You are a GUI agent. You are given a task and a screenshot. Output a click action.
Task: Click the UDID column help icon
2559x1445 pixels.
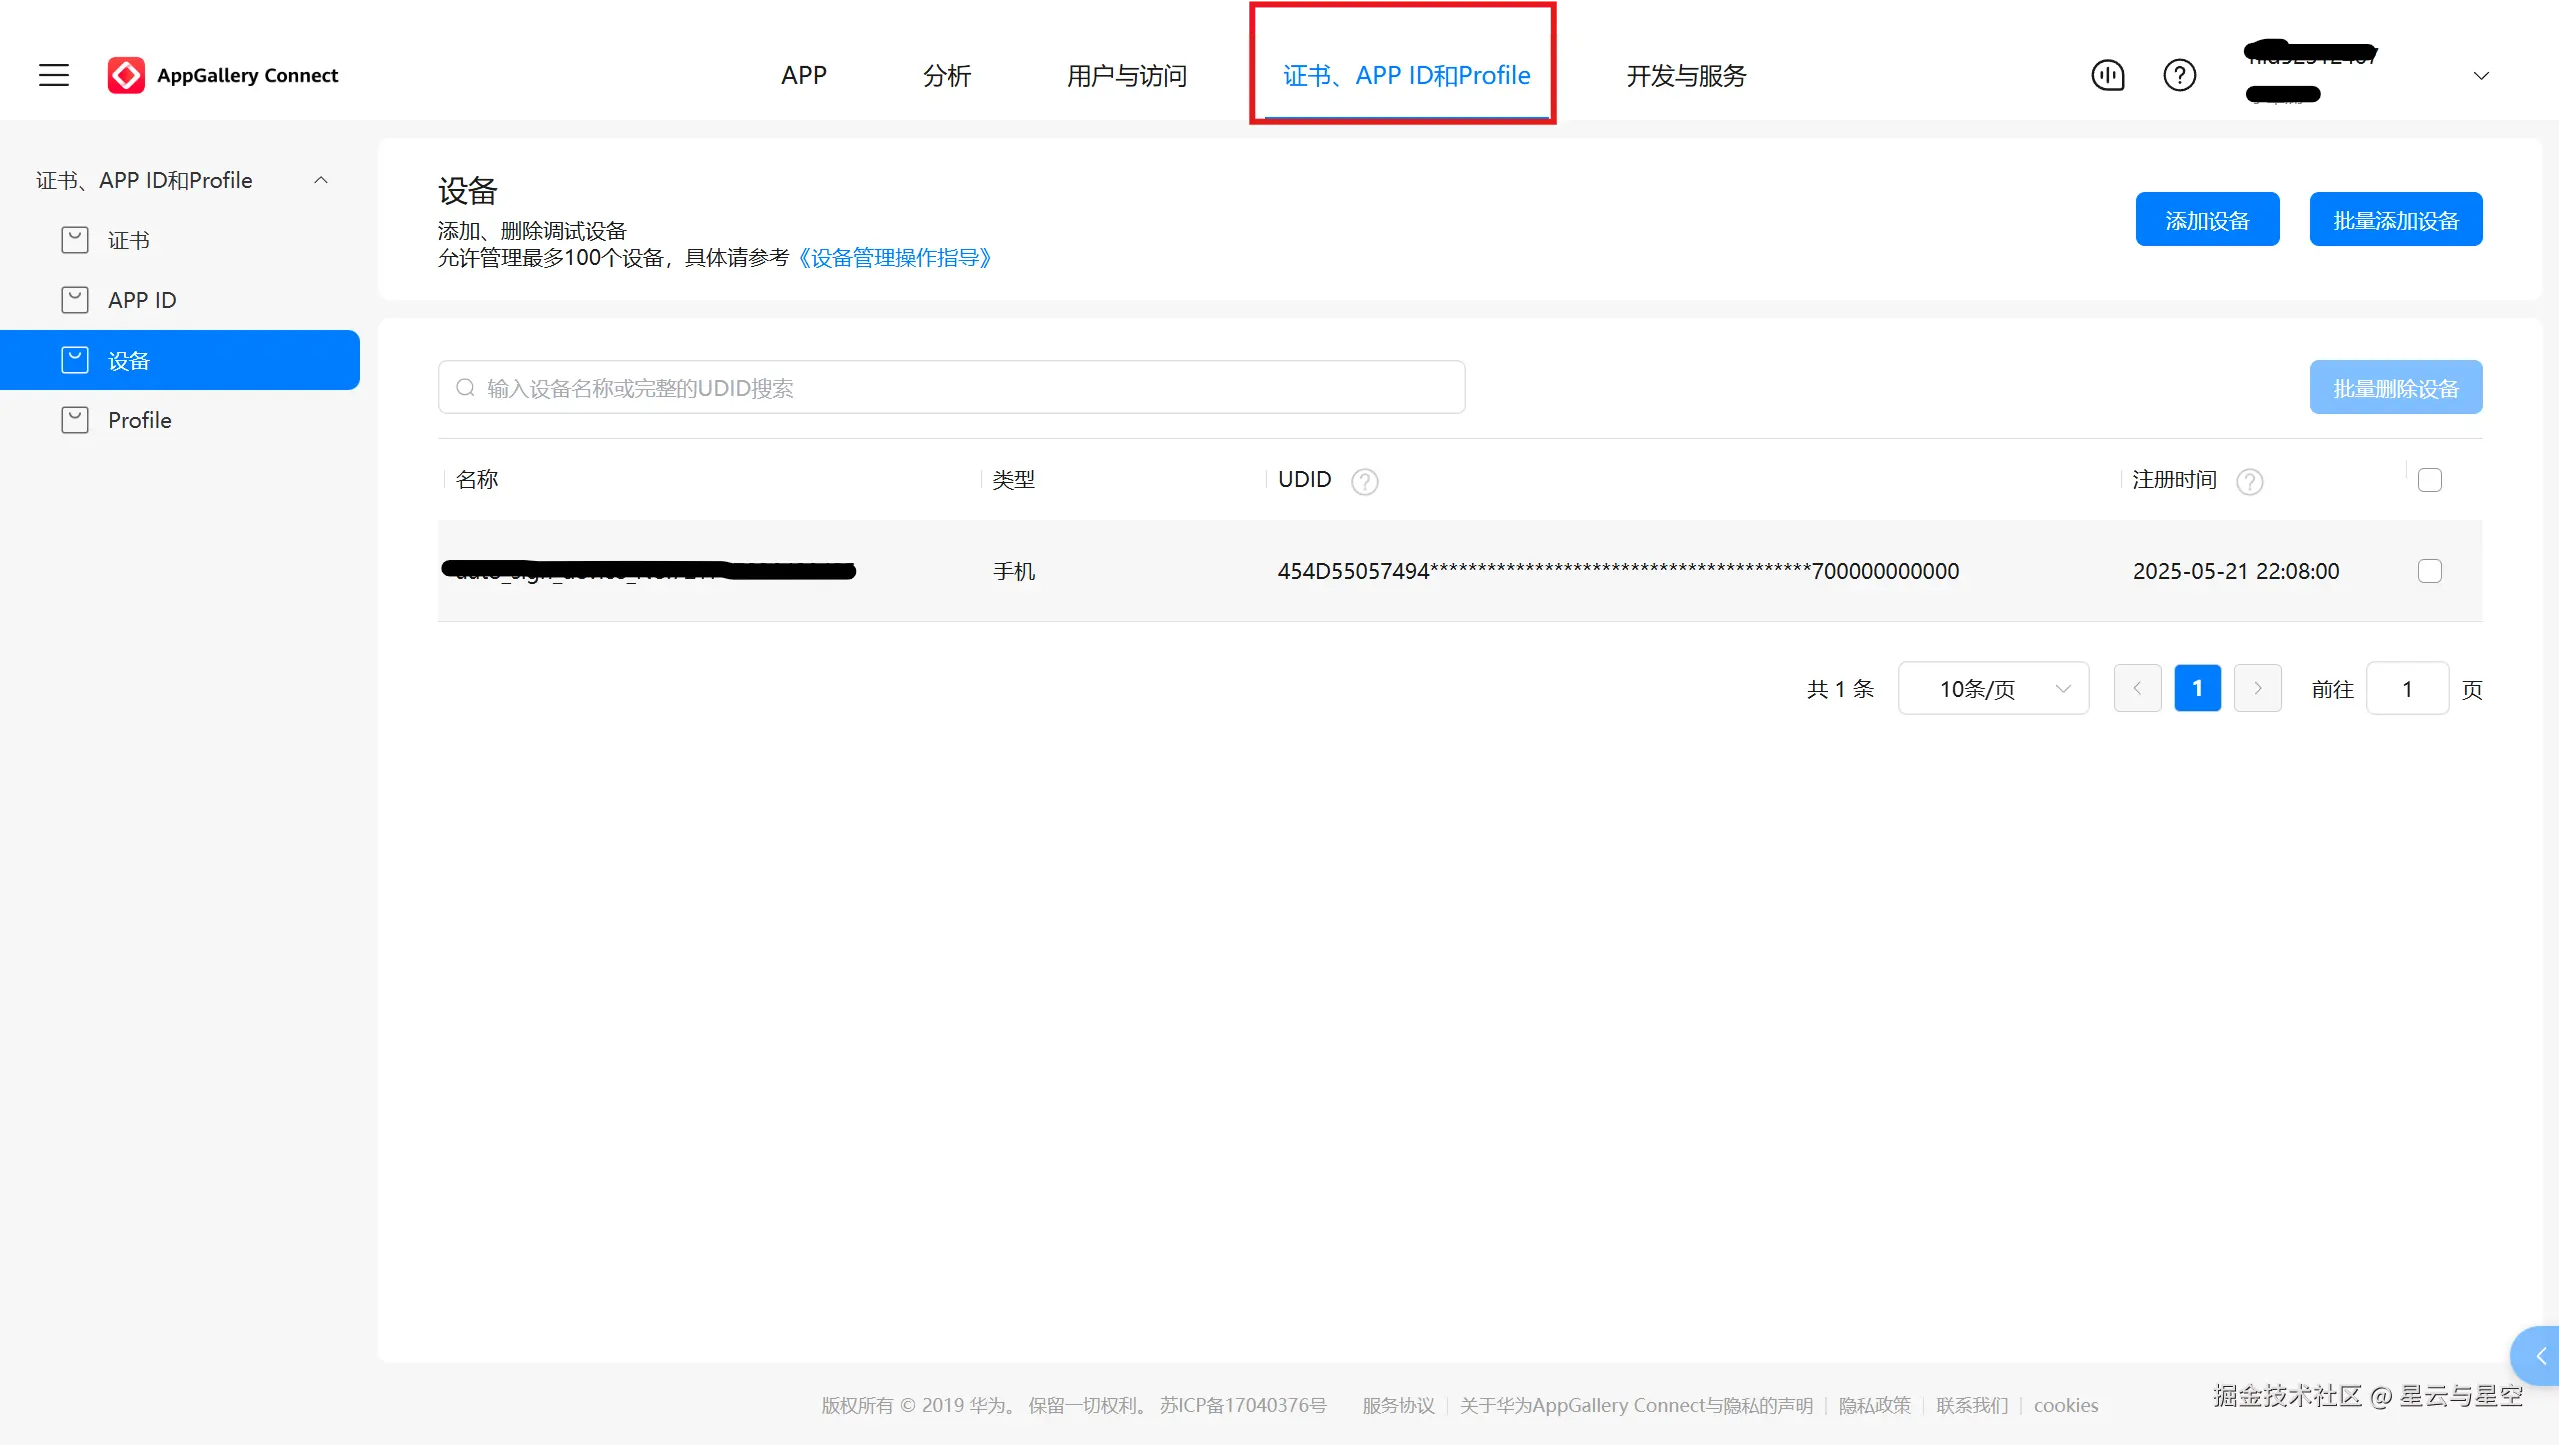[x=1364, y=482]
